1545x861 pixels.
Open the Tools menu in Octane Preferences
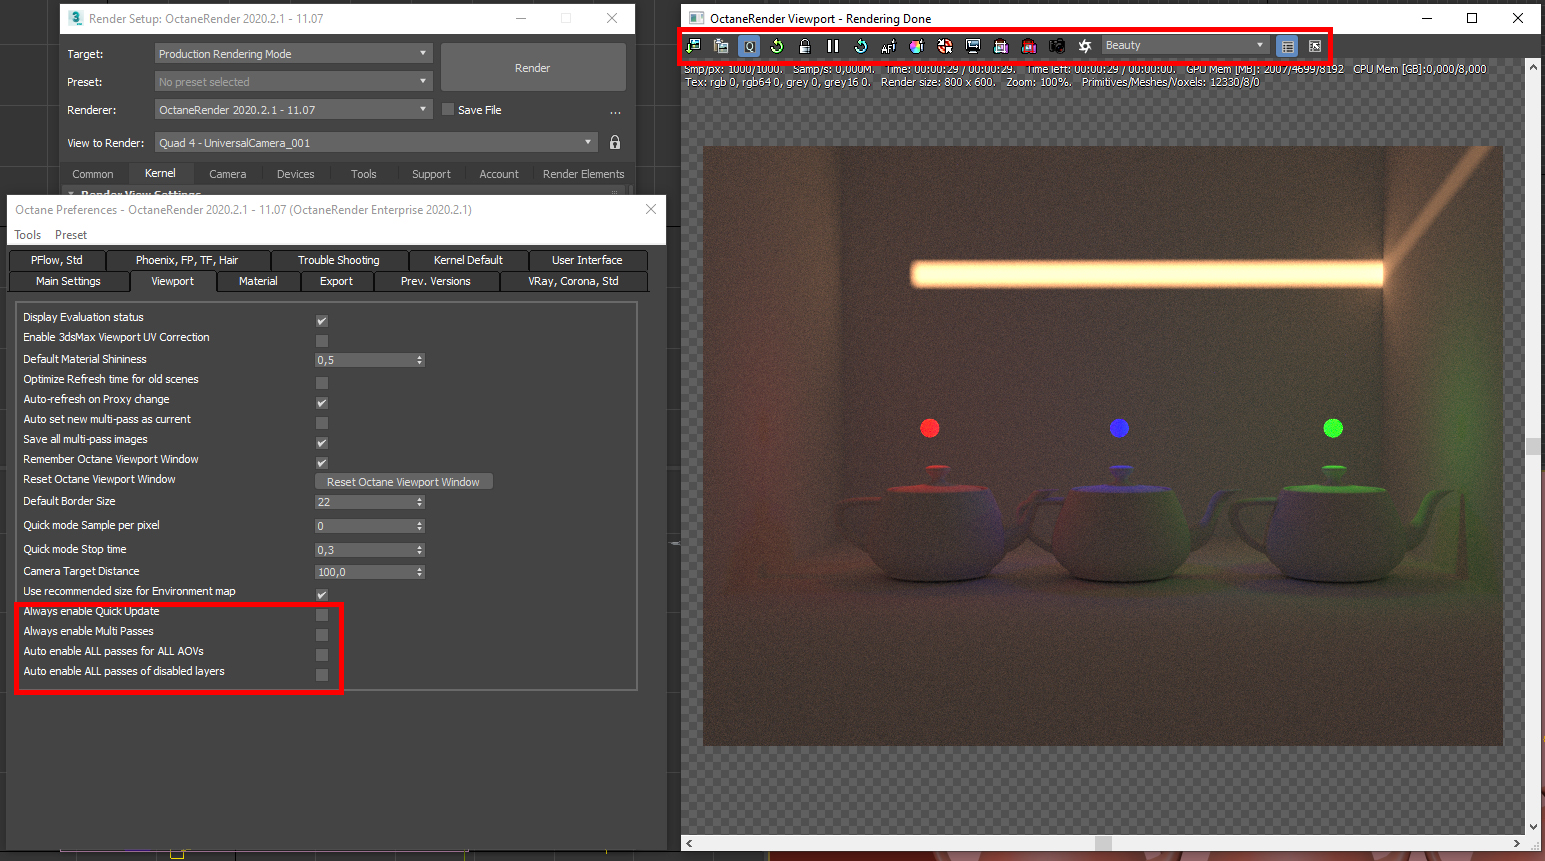tap(28, 235)
